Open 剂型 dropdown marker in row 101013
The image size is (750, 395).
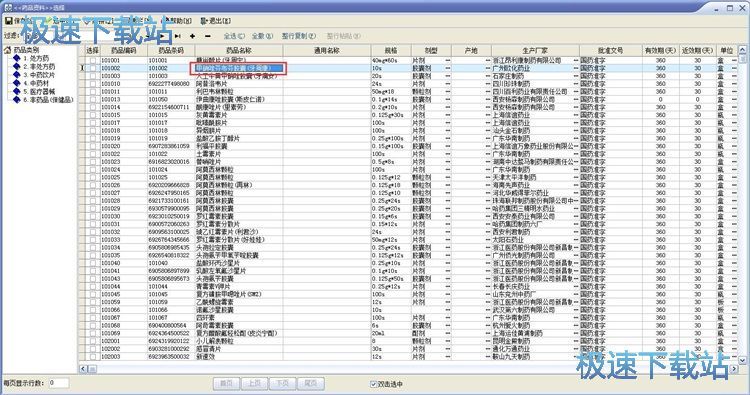[x=448, y=99]
